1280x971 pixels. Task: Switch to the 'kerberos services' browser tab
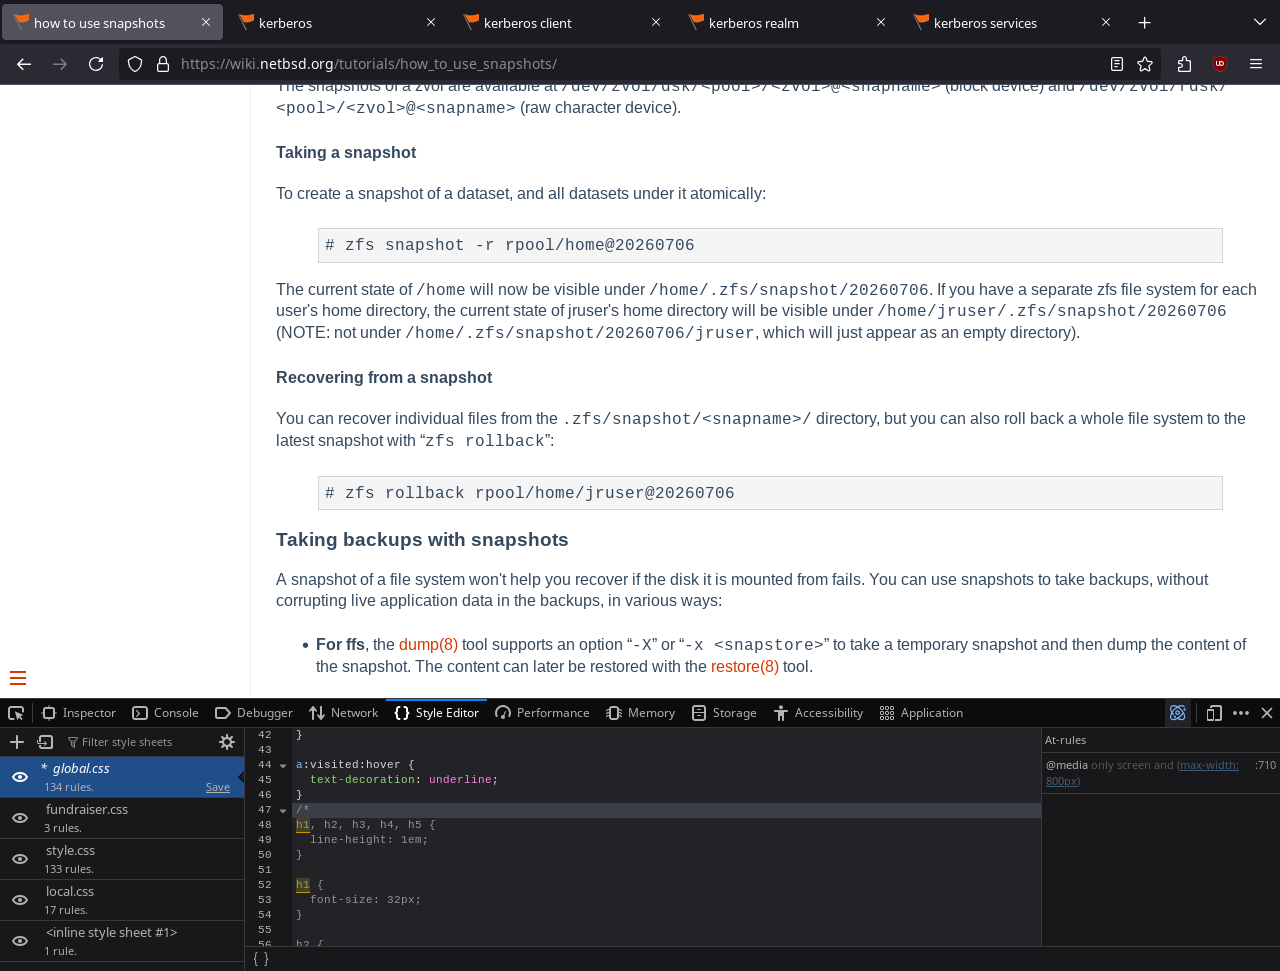click(1013, 22)
